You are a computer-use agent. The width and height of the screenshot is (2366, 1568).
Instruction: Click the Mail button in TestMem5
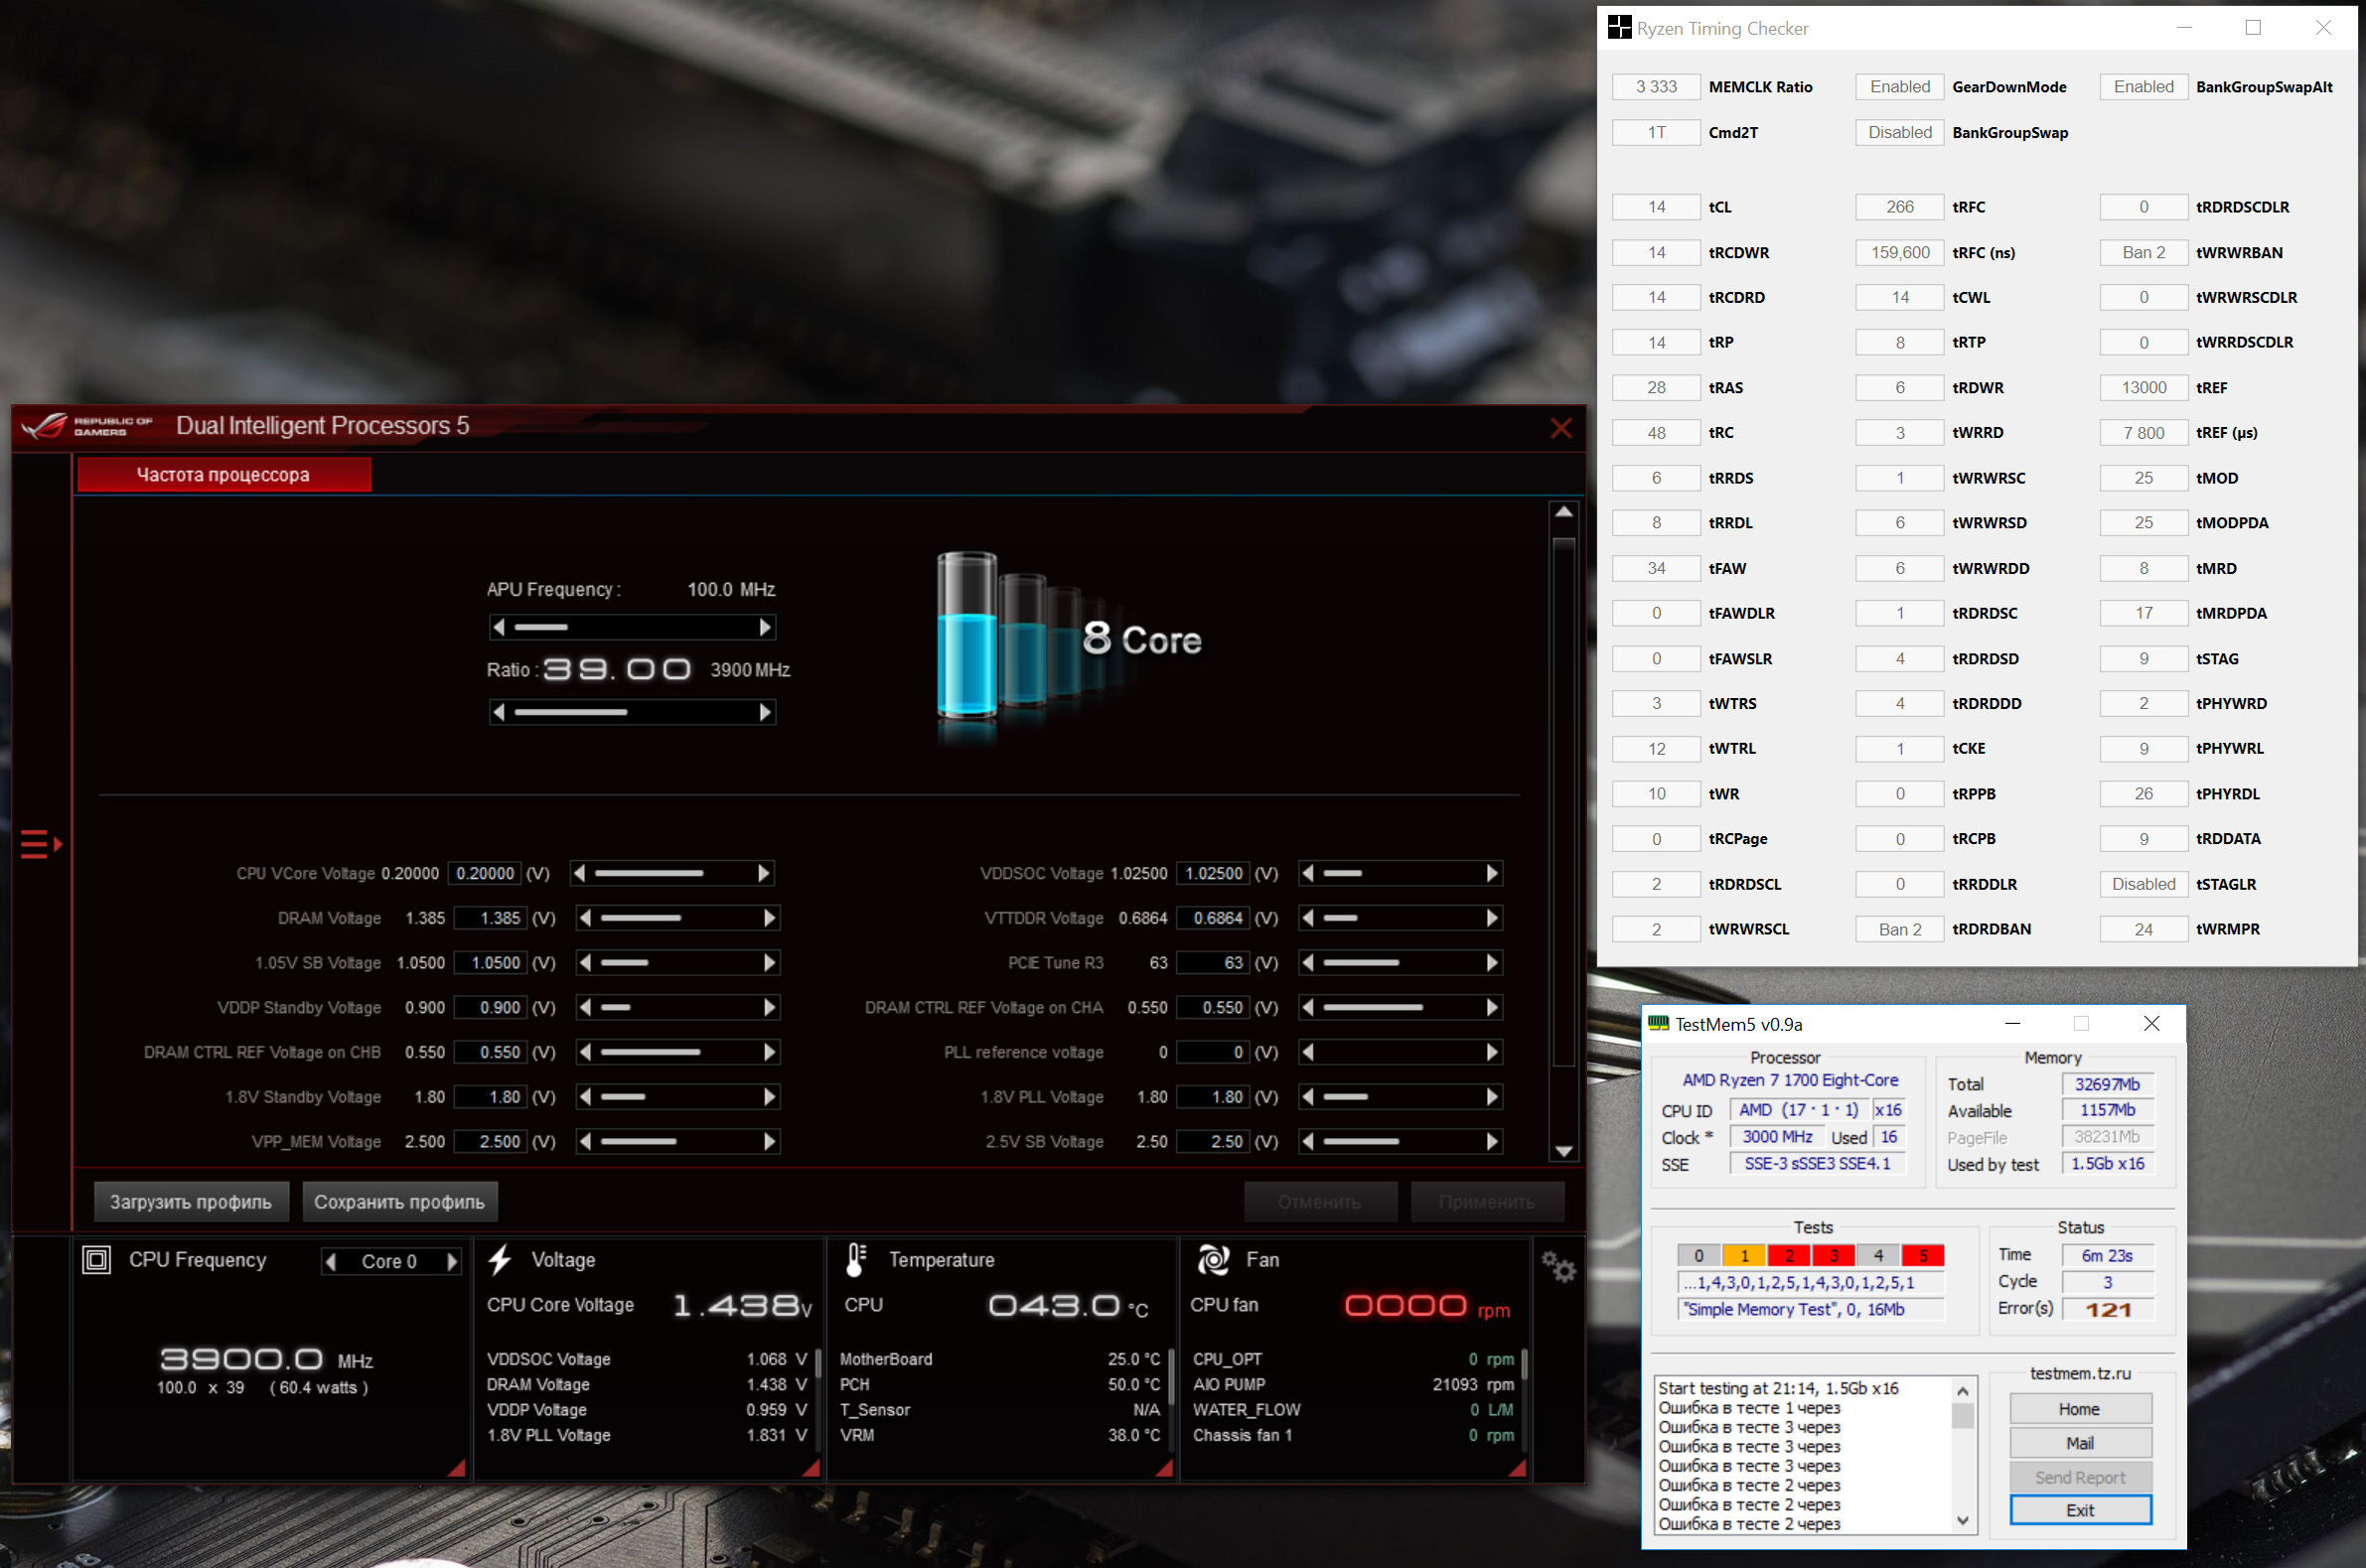[x=2079, y=1443]
